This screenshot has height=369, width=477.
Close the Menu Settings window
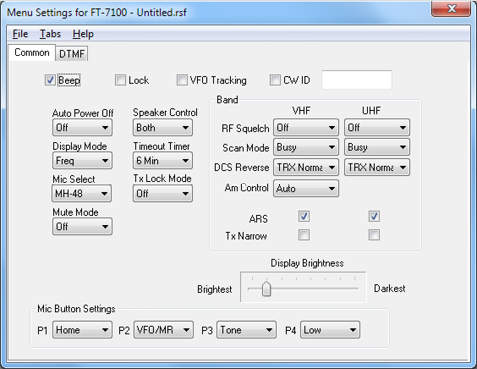point(451,8)
